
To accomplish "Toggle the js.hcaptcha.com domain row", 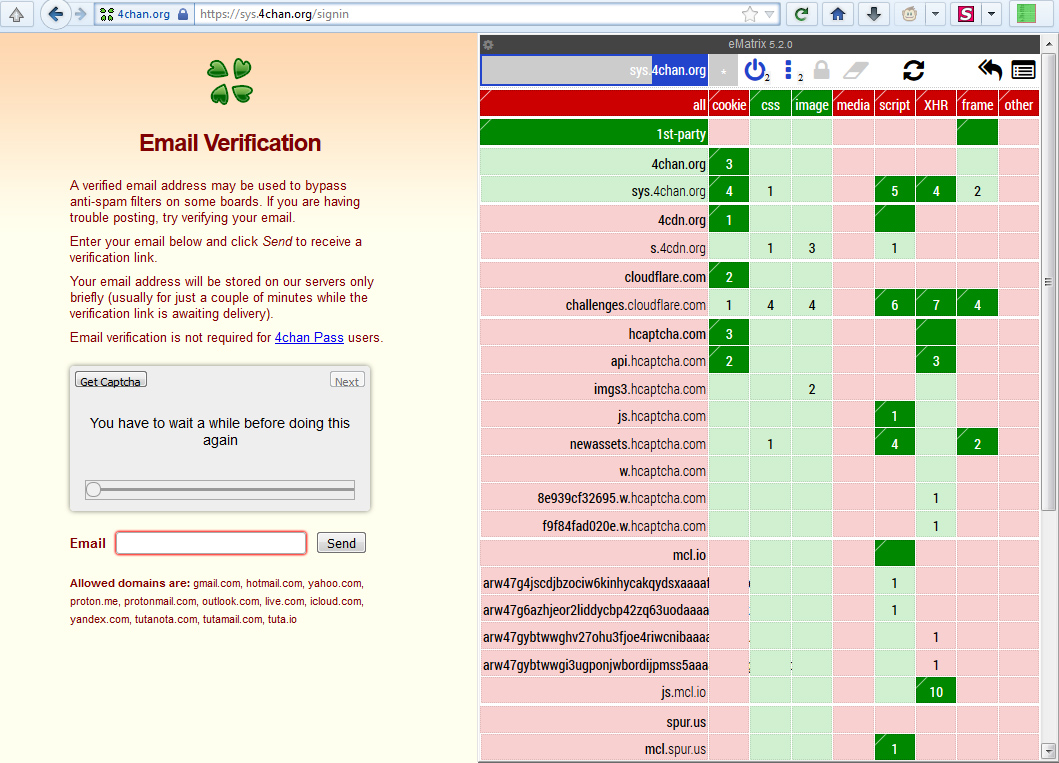I will pyautogui.click(x=594, y=416).
